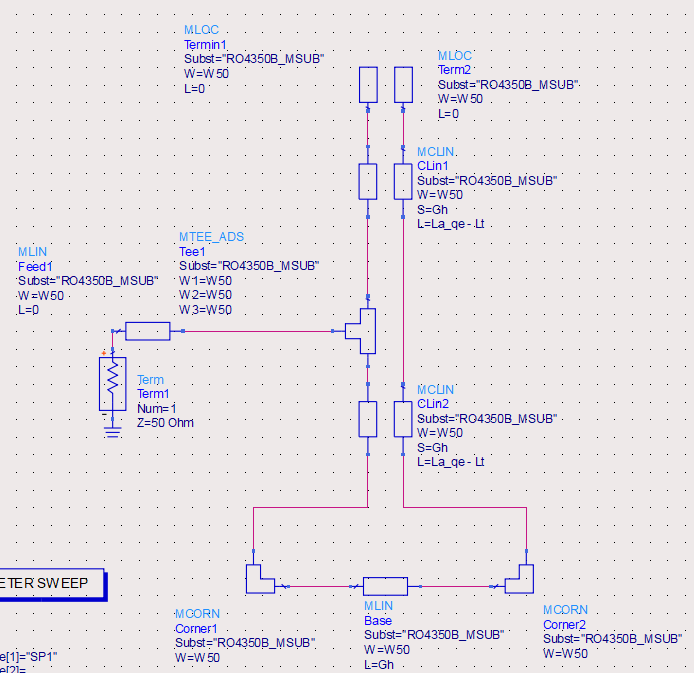
Task: Select the Base MLIN line symbol
Action: [386, 586]
